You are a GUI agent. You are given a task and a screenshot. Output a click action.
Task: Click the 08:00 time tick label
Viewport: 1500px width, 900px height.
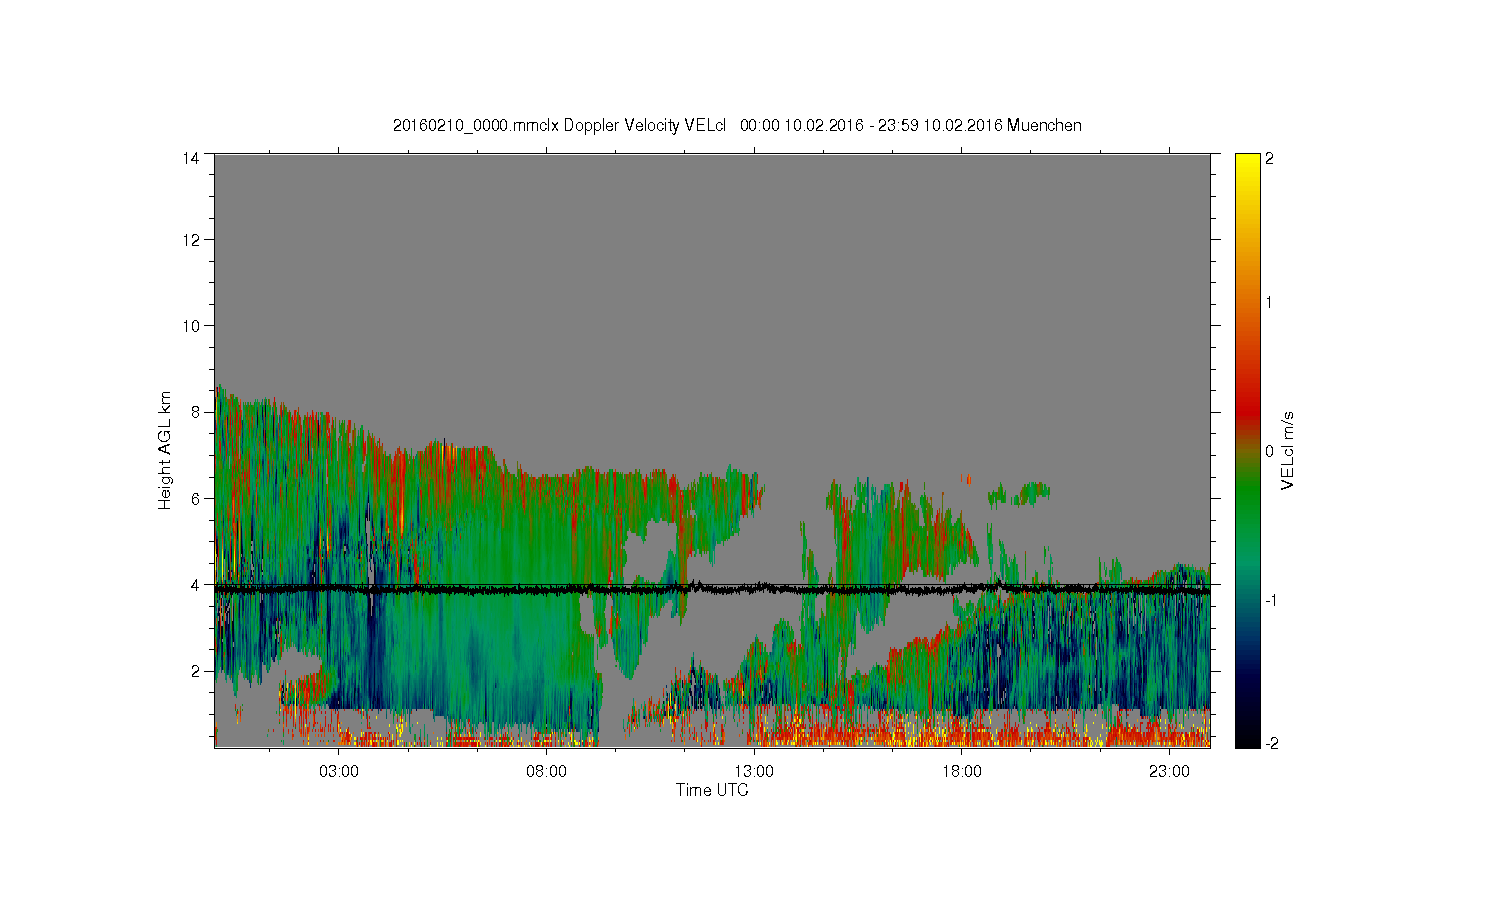click(x=546, y=771)
